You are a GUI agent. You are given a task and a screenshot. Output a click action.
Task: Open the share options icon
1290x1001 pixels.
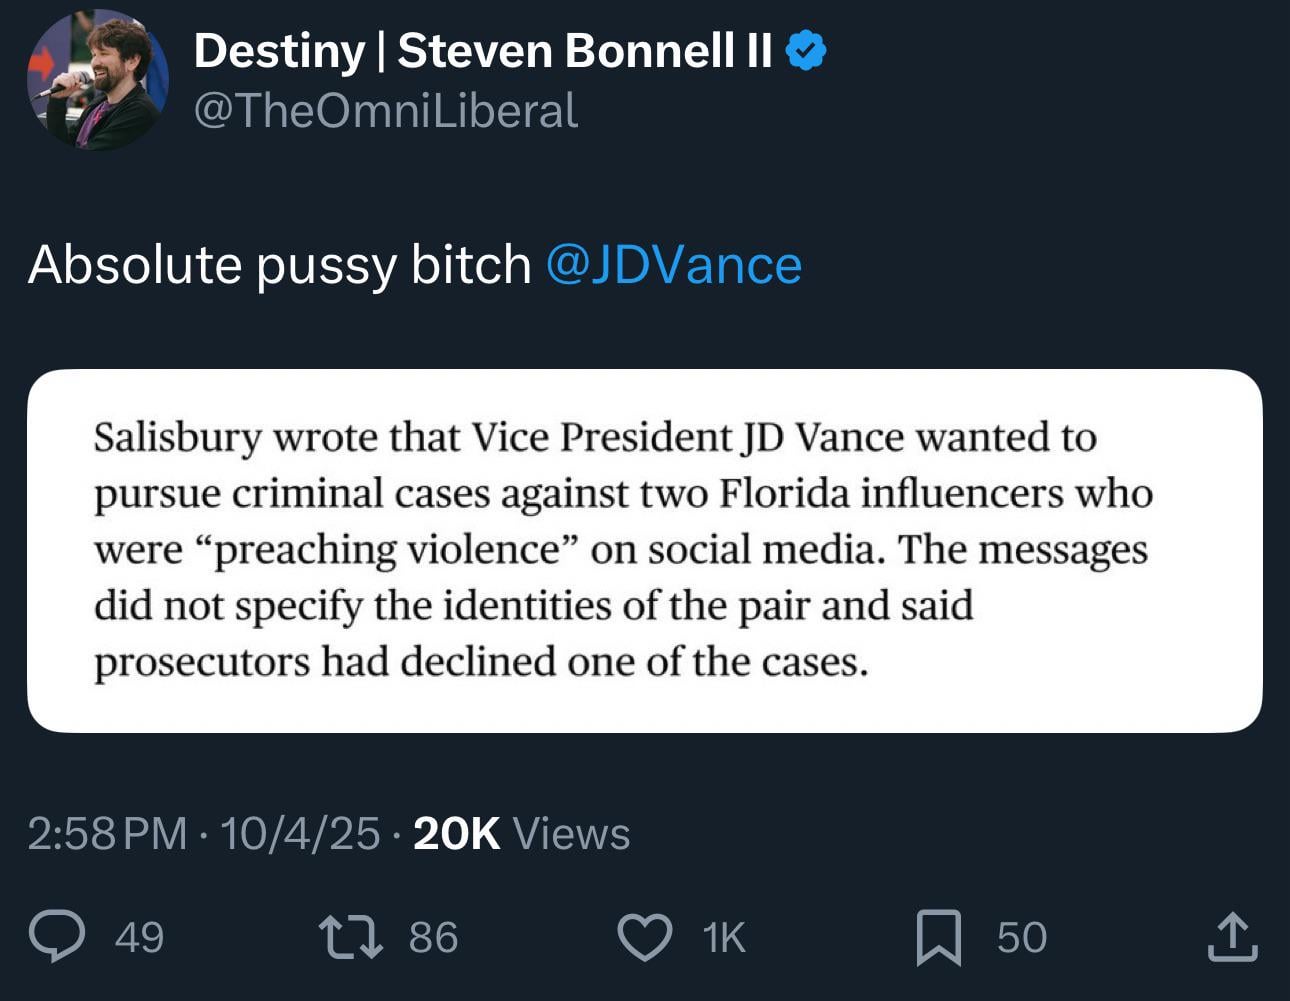1232,937
